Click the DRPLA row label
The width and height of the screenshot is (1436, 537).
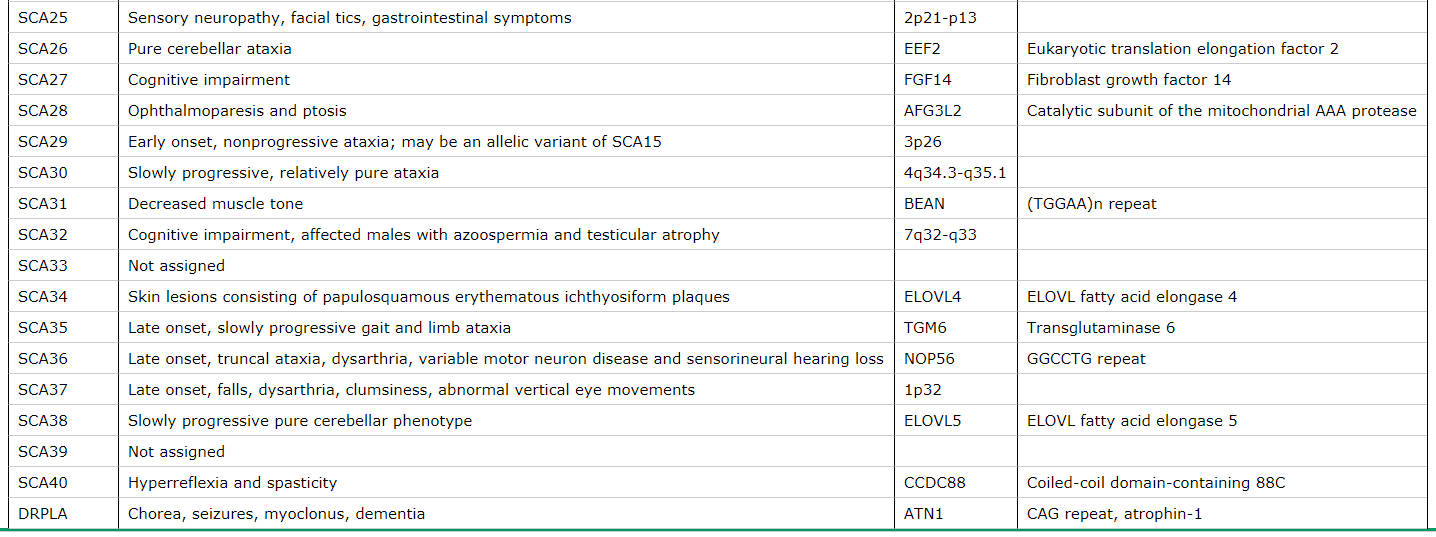[43, 513]
